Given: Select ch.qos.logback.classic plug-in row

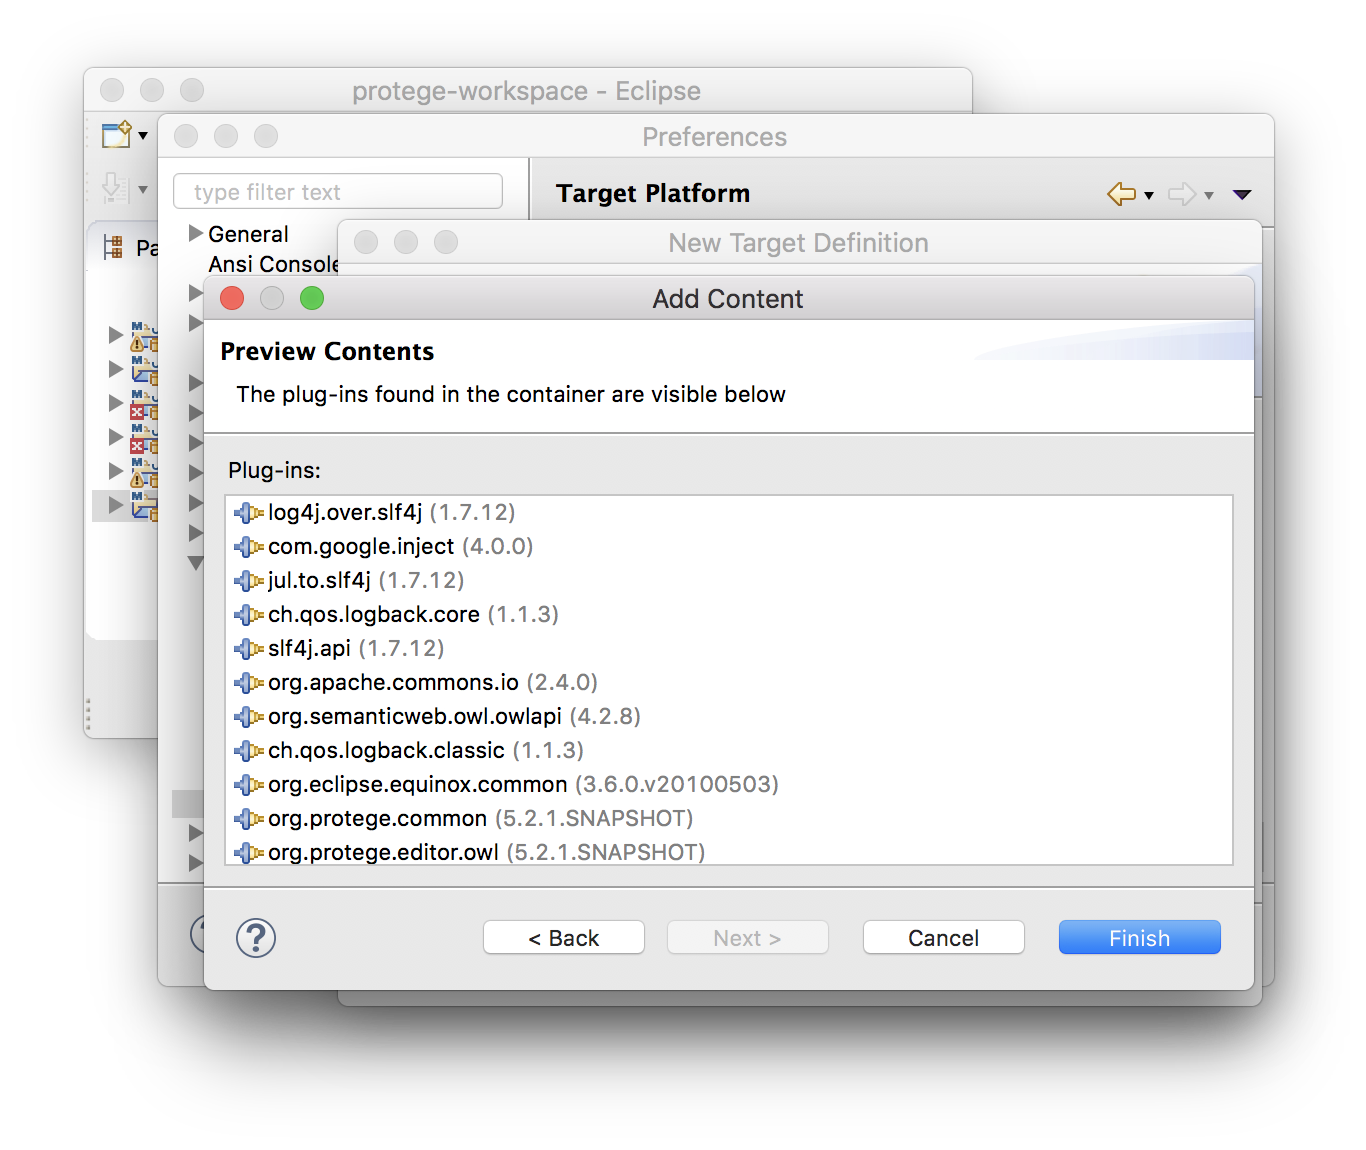Looking at the screenshot, I should tap(729, 751).
